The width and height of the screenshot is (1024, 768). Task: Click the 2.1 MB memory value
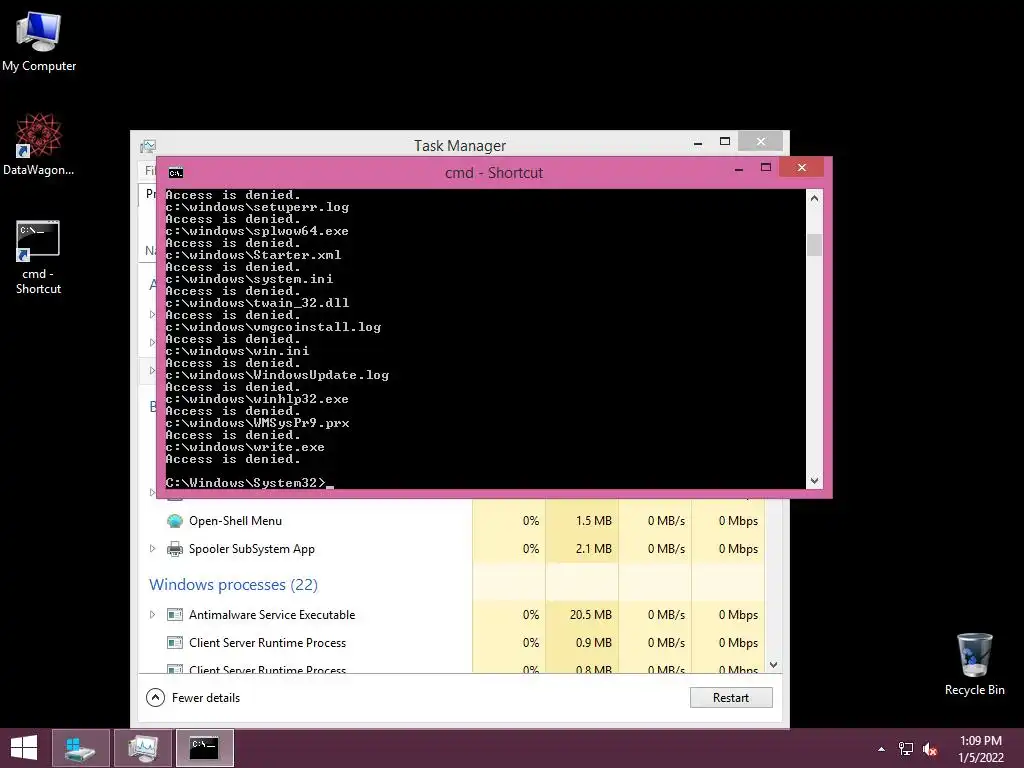pos(593,549)
